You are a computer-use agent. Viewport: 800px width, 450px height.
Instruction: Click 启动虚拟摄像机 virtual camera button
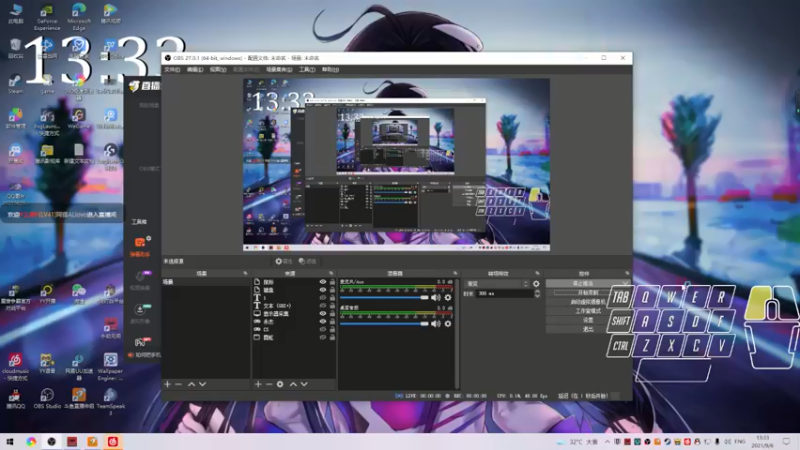coord(588,302)
